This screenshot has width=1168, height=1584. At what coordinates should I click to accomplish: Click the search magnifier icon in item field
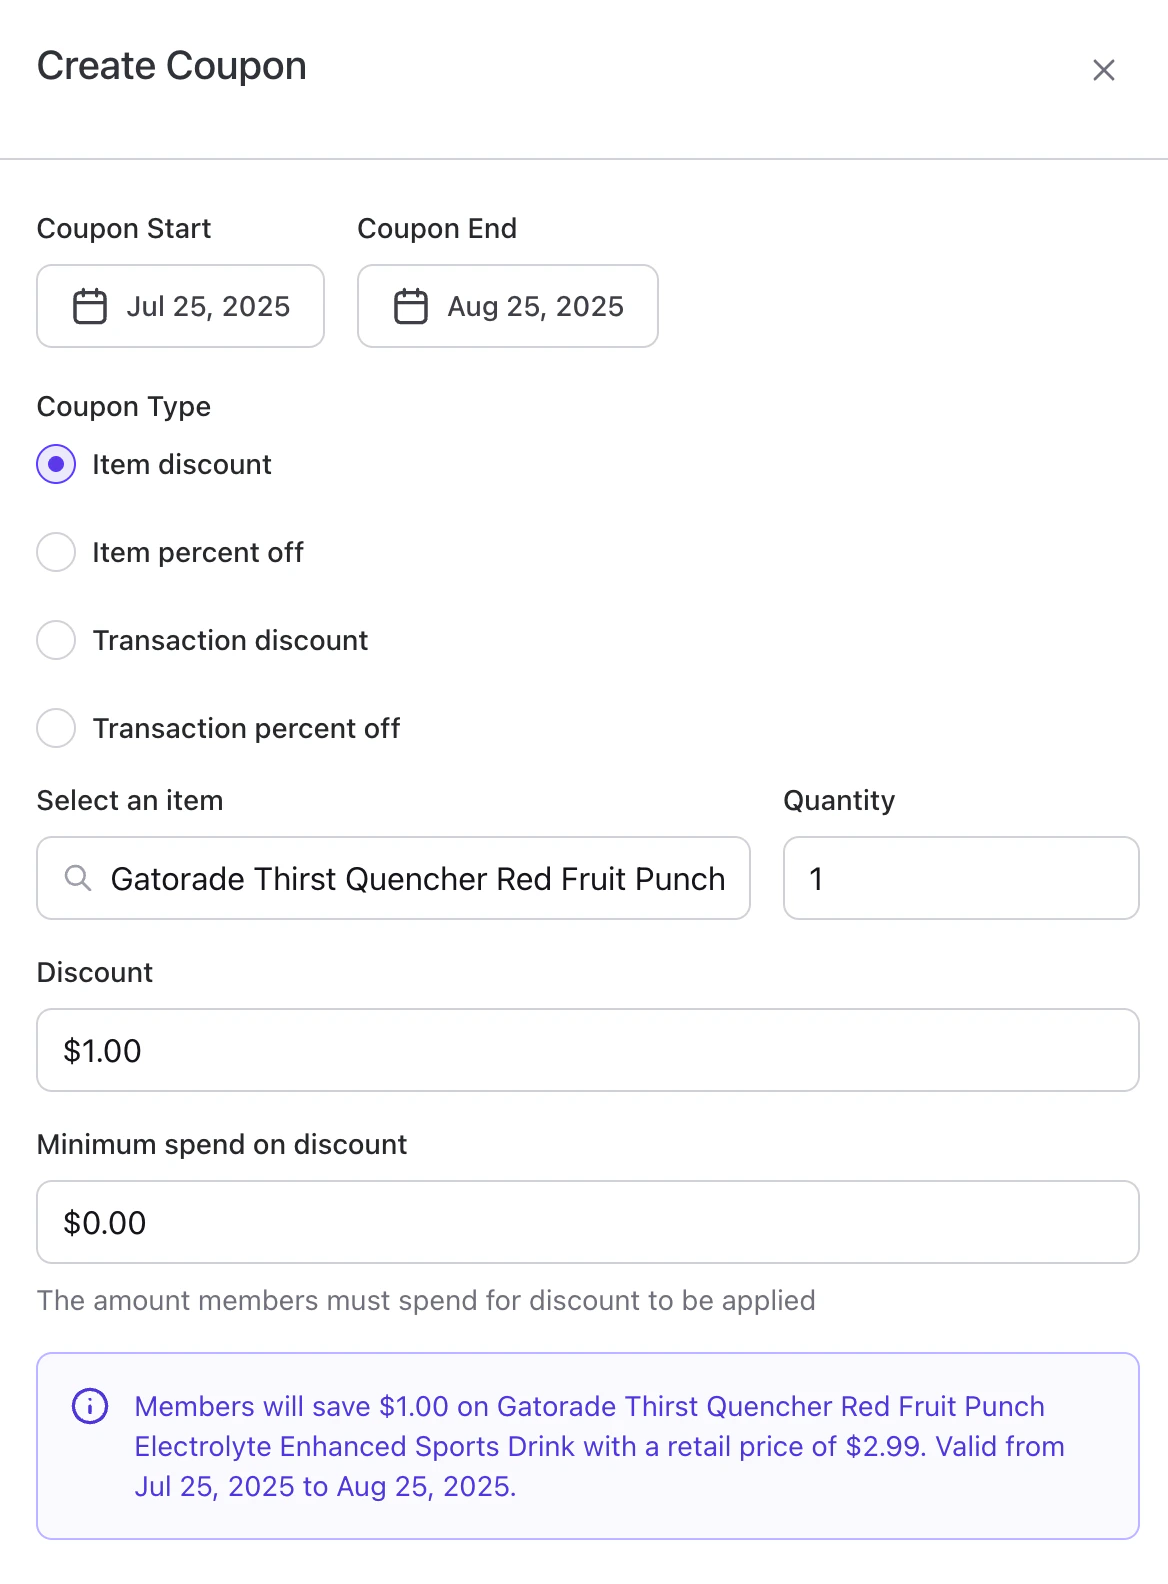pos(78,878)
